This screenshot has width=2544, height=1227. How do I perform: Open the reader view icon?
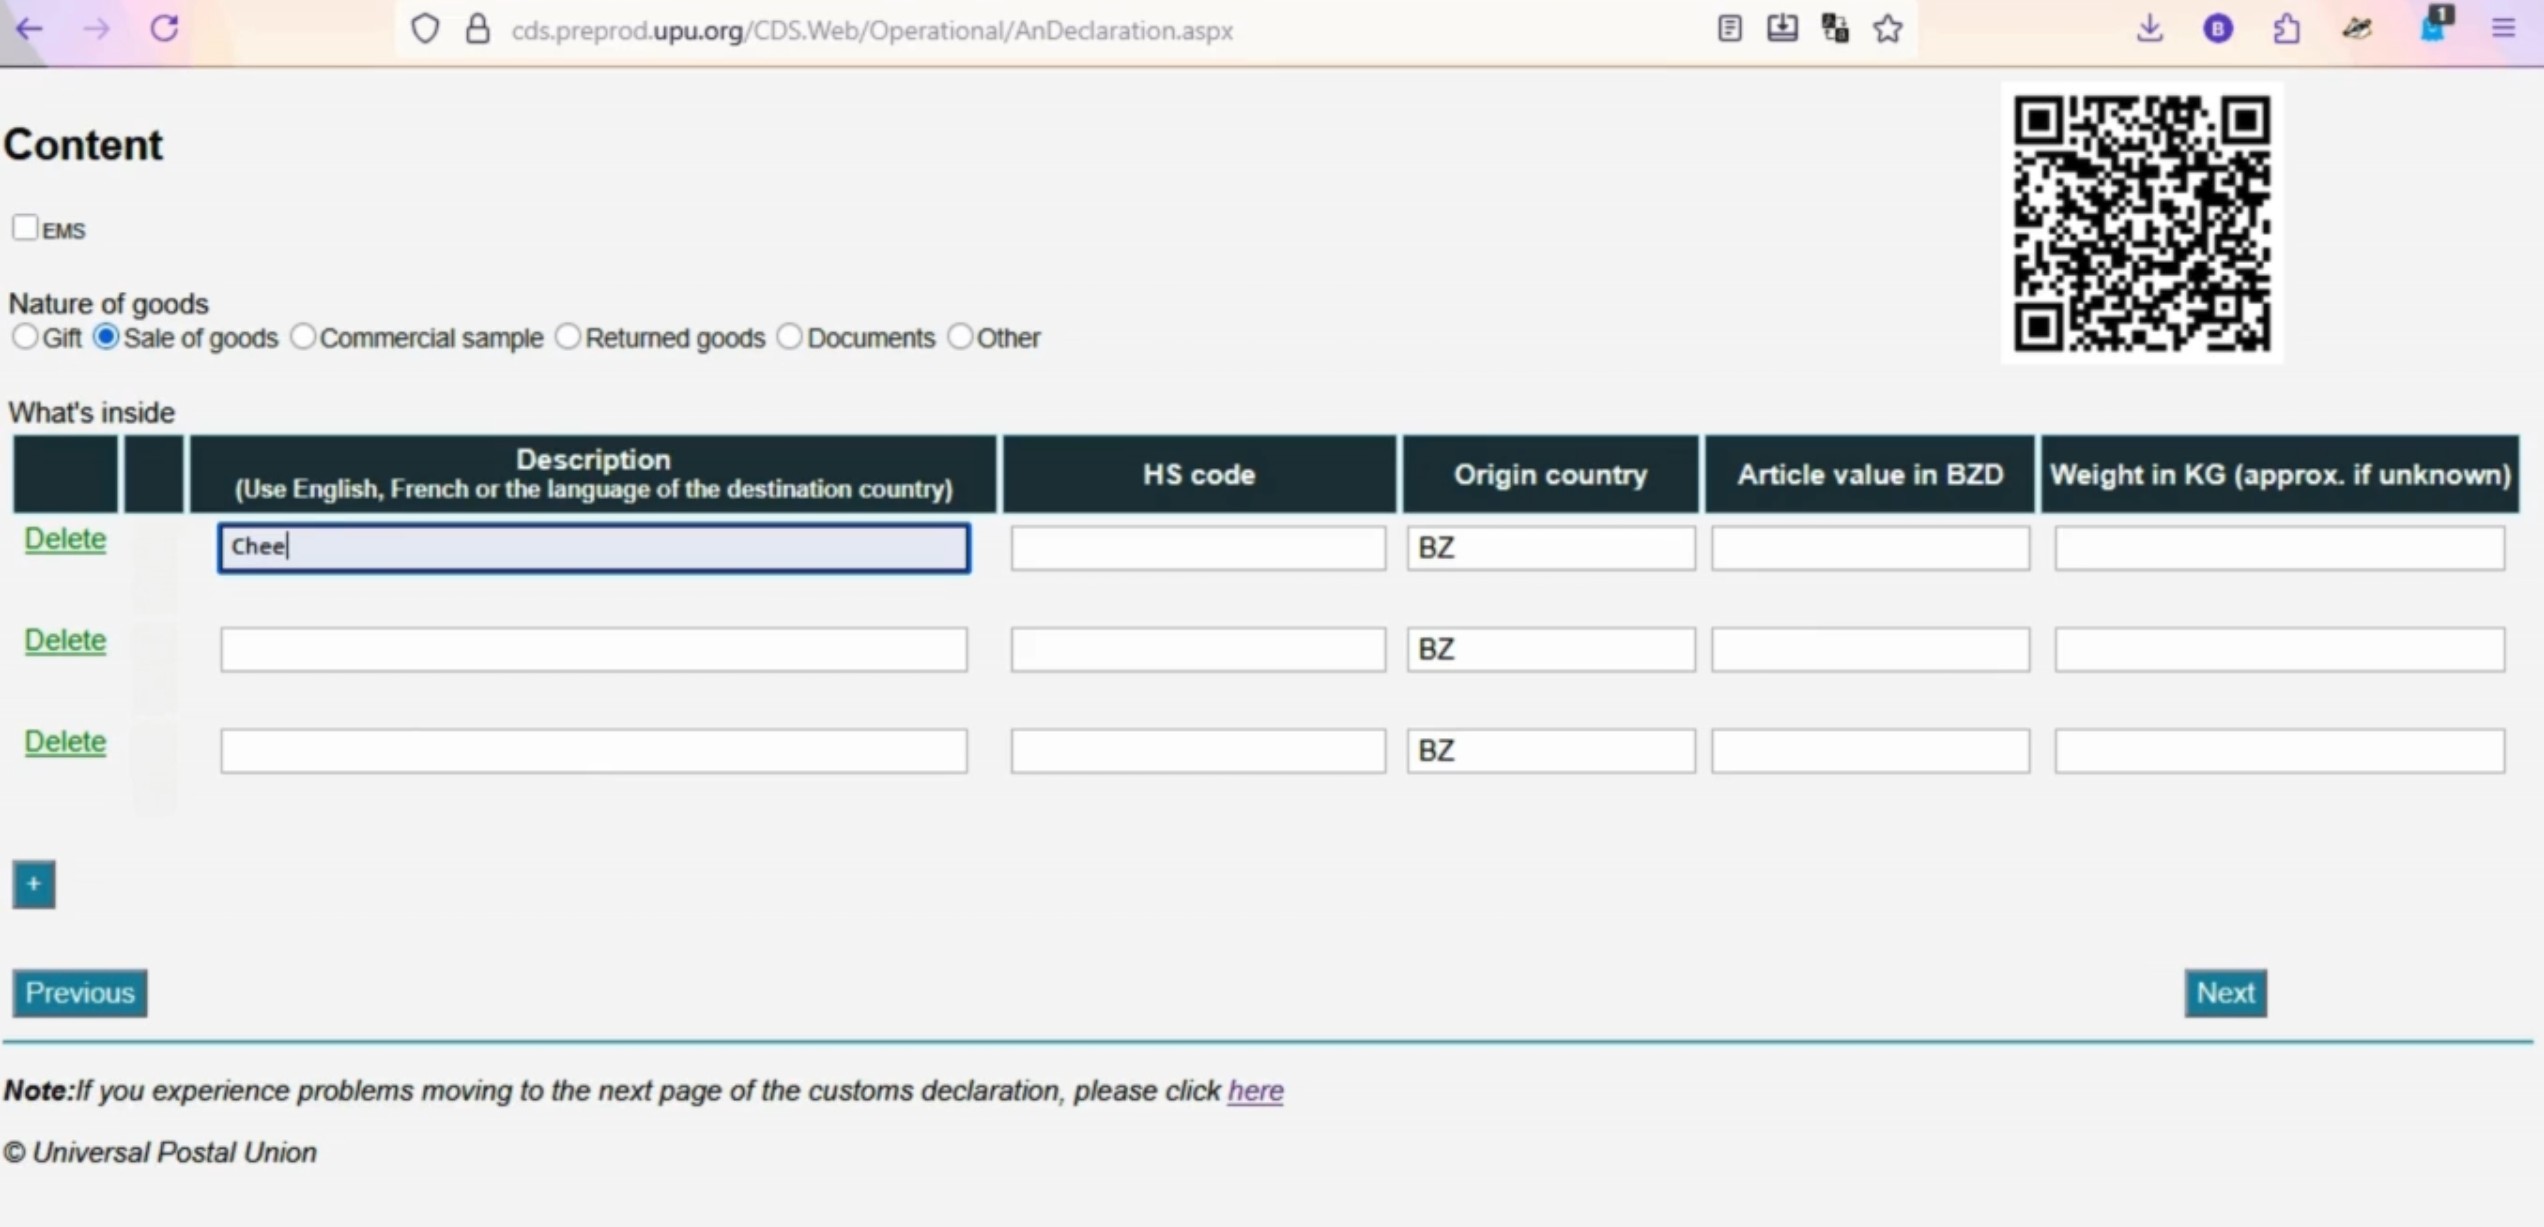[1729, 30]
